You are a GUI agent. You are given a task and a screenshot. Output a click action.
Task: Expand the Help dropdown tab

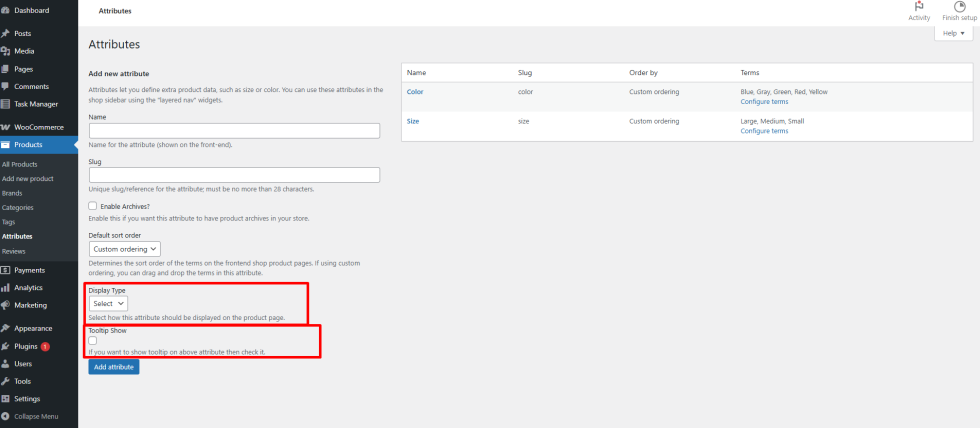click(954, 34)
